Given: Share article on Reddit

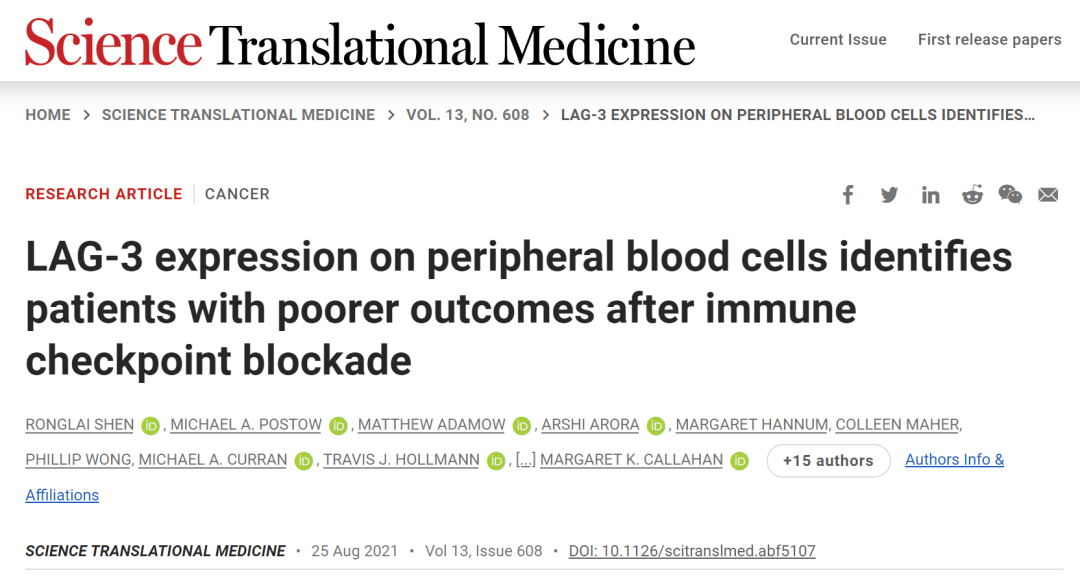Looking at the screenshot, I should pyautogui.click(x=972, y=194).
